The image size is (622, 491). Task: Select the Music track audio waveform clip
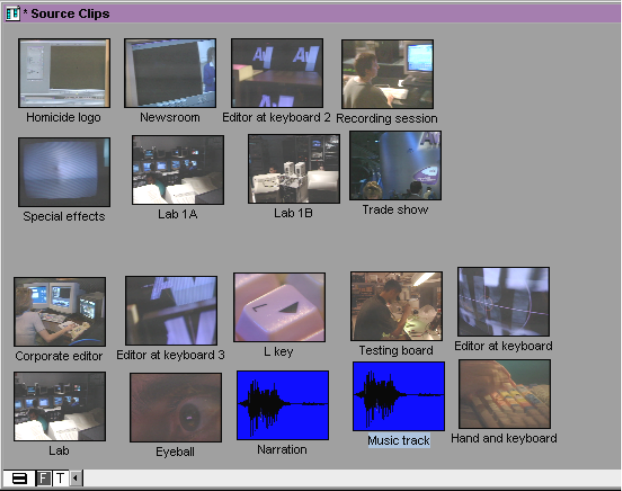(x=399, y=396)
